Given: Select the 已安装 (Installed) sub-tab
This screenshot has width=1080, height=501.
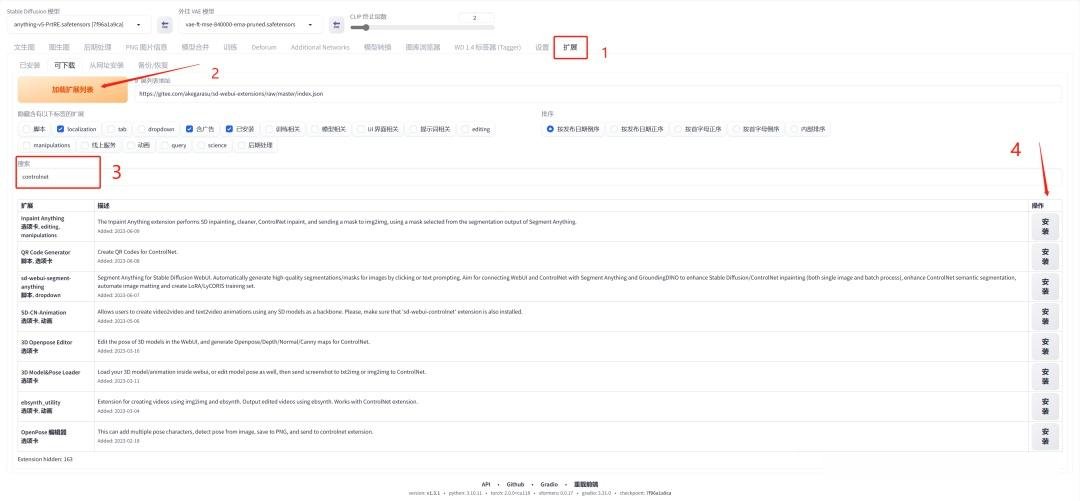Looking at the screenshot, I should tap(30, 65).
